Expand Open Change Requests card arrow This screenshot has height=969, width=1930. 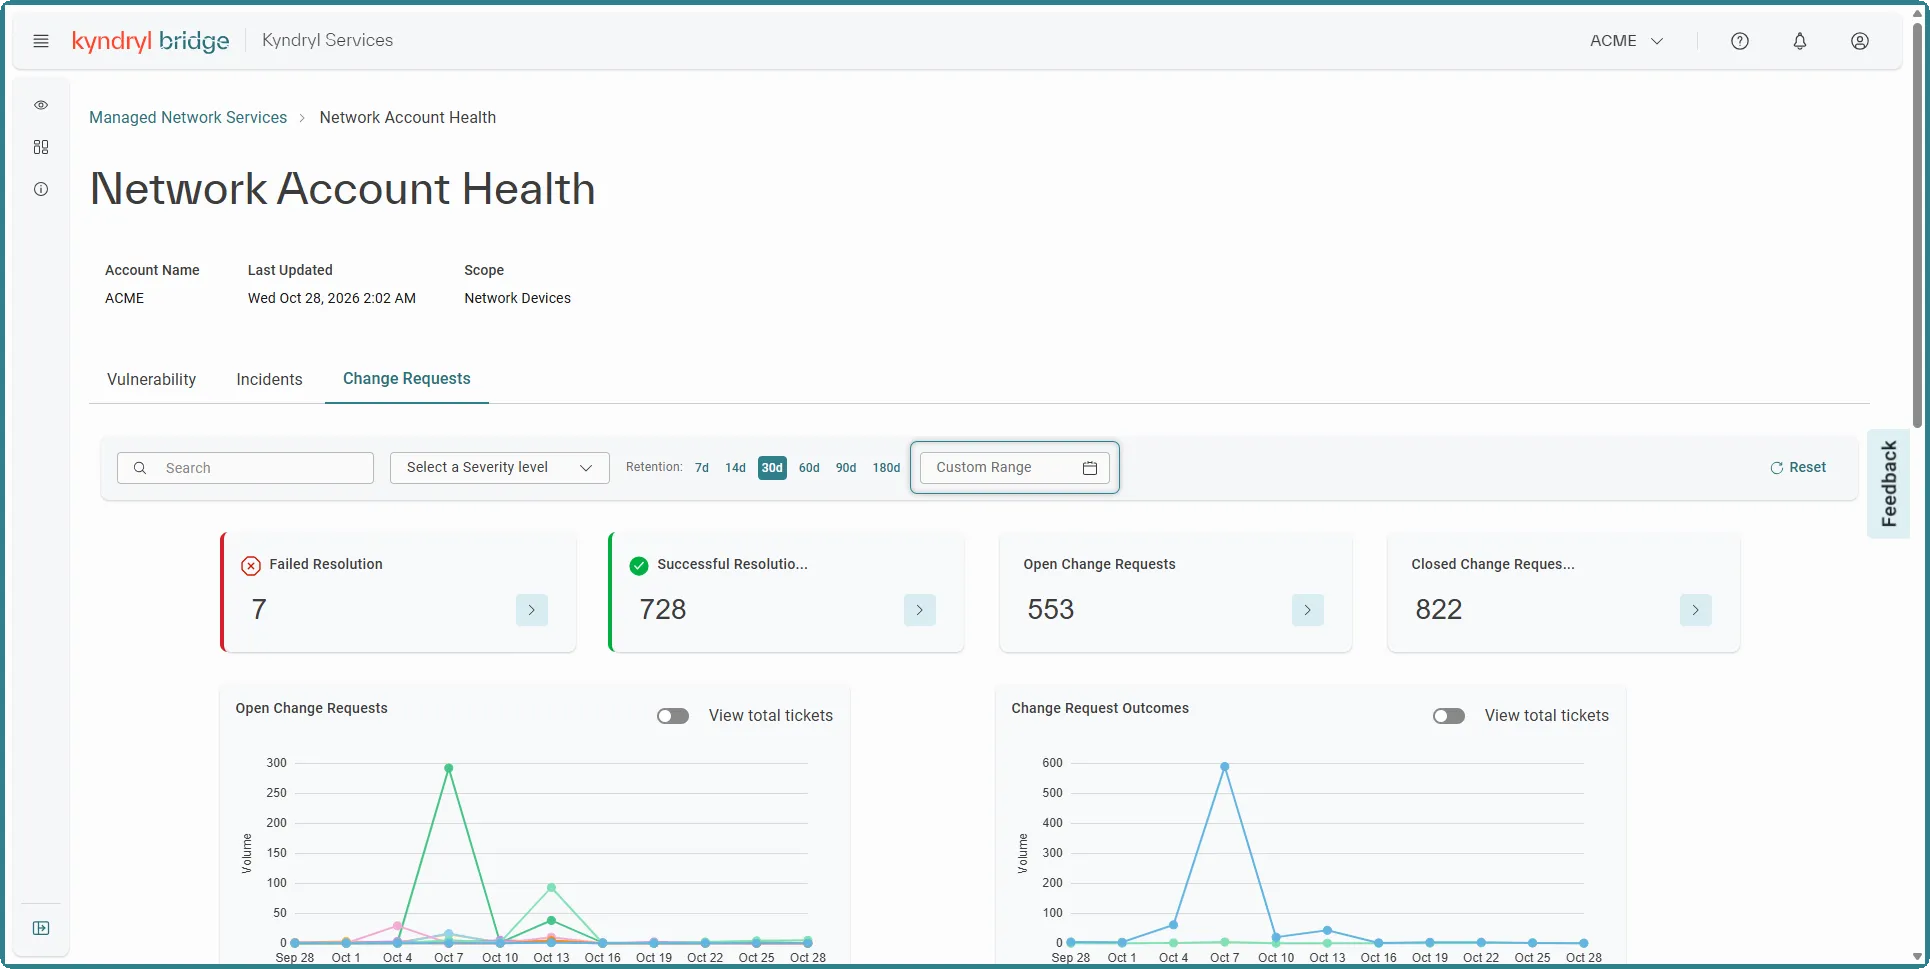[1308, 610]
